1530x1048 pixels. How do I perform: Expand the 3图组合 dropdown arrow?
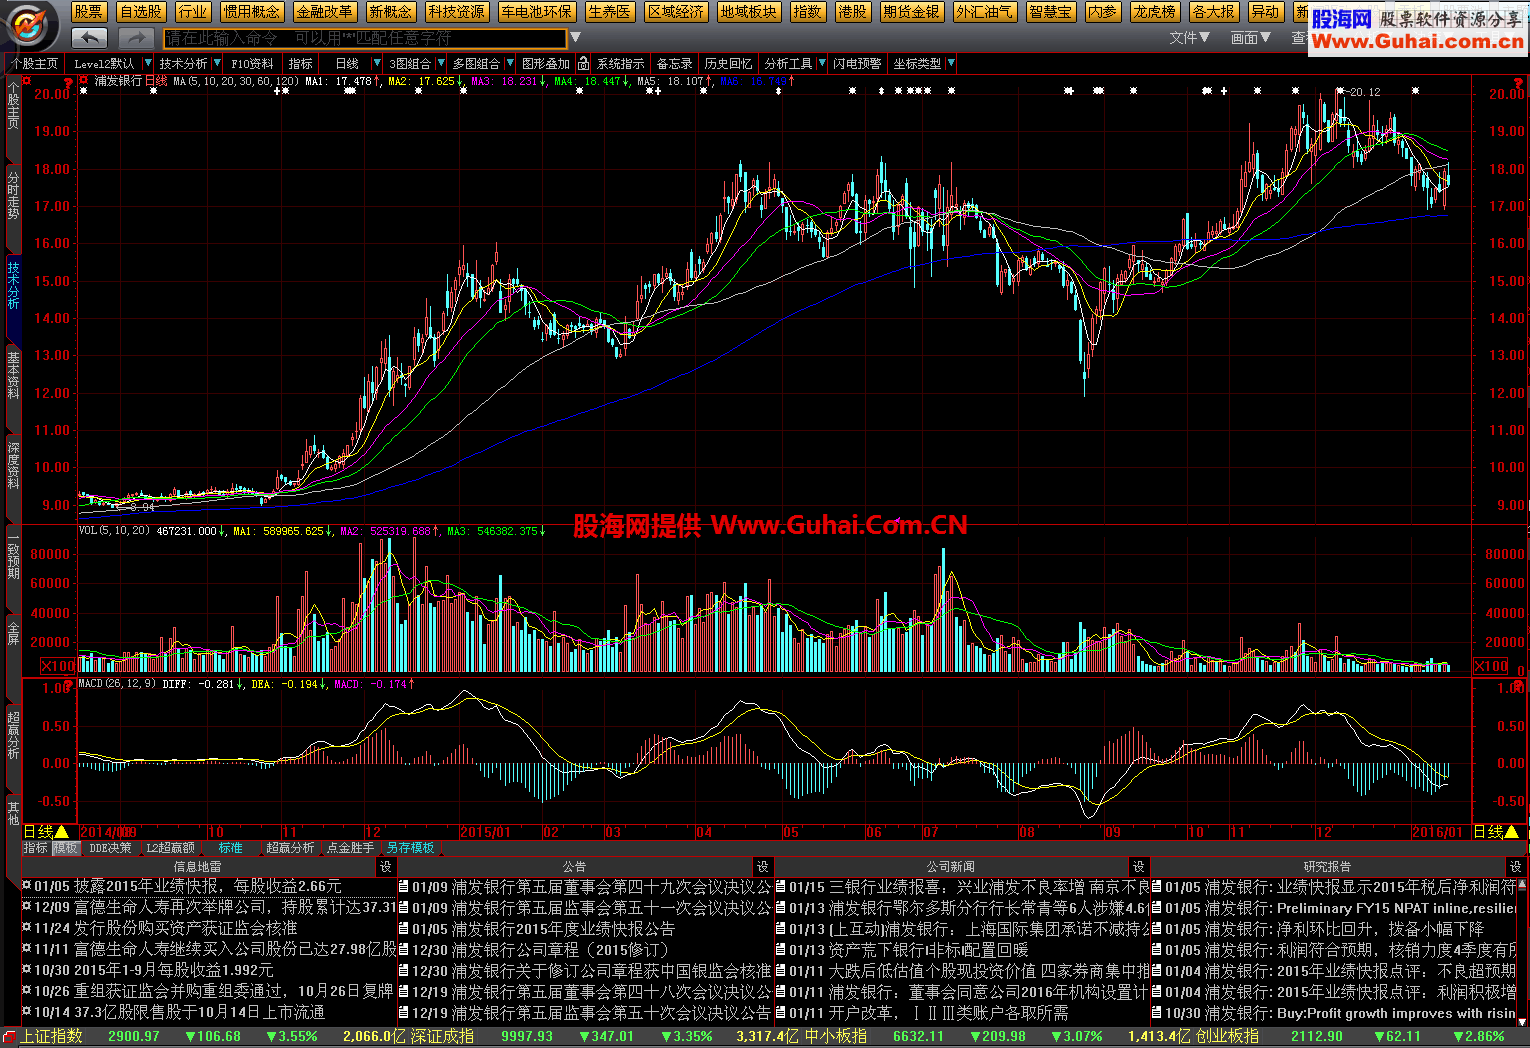[x=439, y=63]
